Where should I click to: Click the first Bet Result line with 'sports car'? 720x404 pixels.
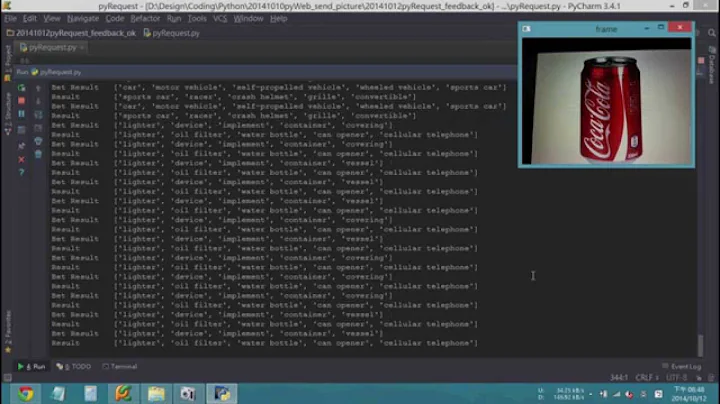tap(279, 87)
